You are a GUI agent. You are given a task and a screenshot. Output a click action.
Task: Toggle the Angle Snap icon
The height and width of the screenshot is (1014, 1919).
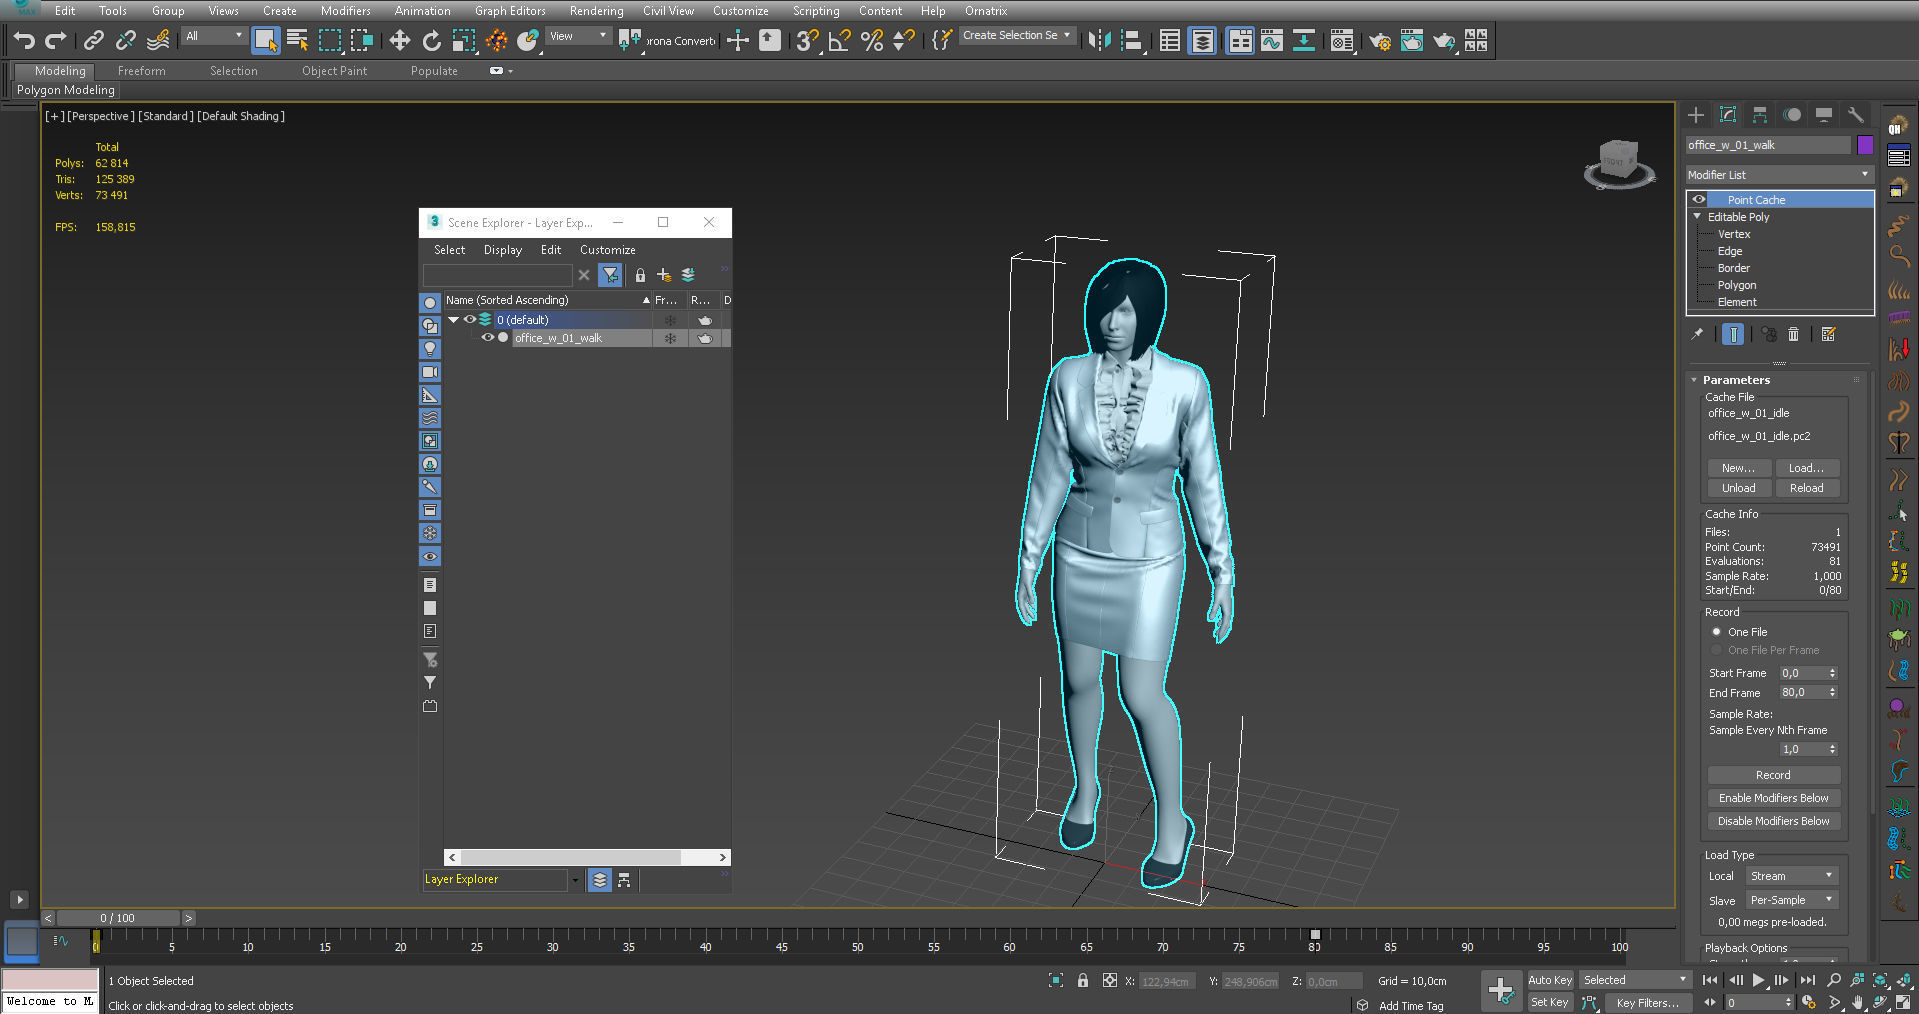tap(839, 40)
